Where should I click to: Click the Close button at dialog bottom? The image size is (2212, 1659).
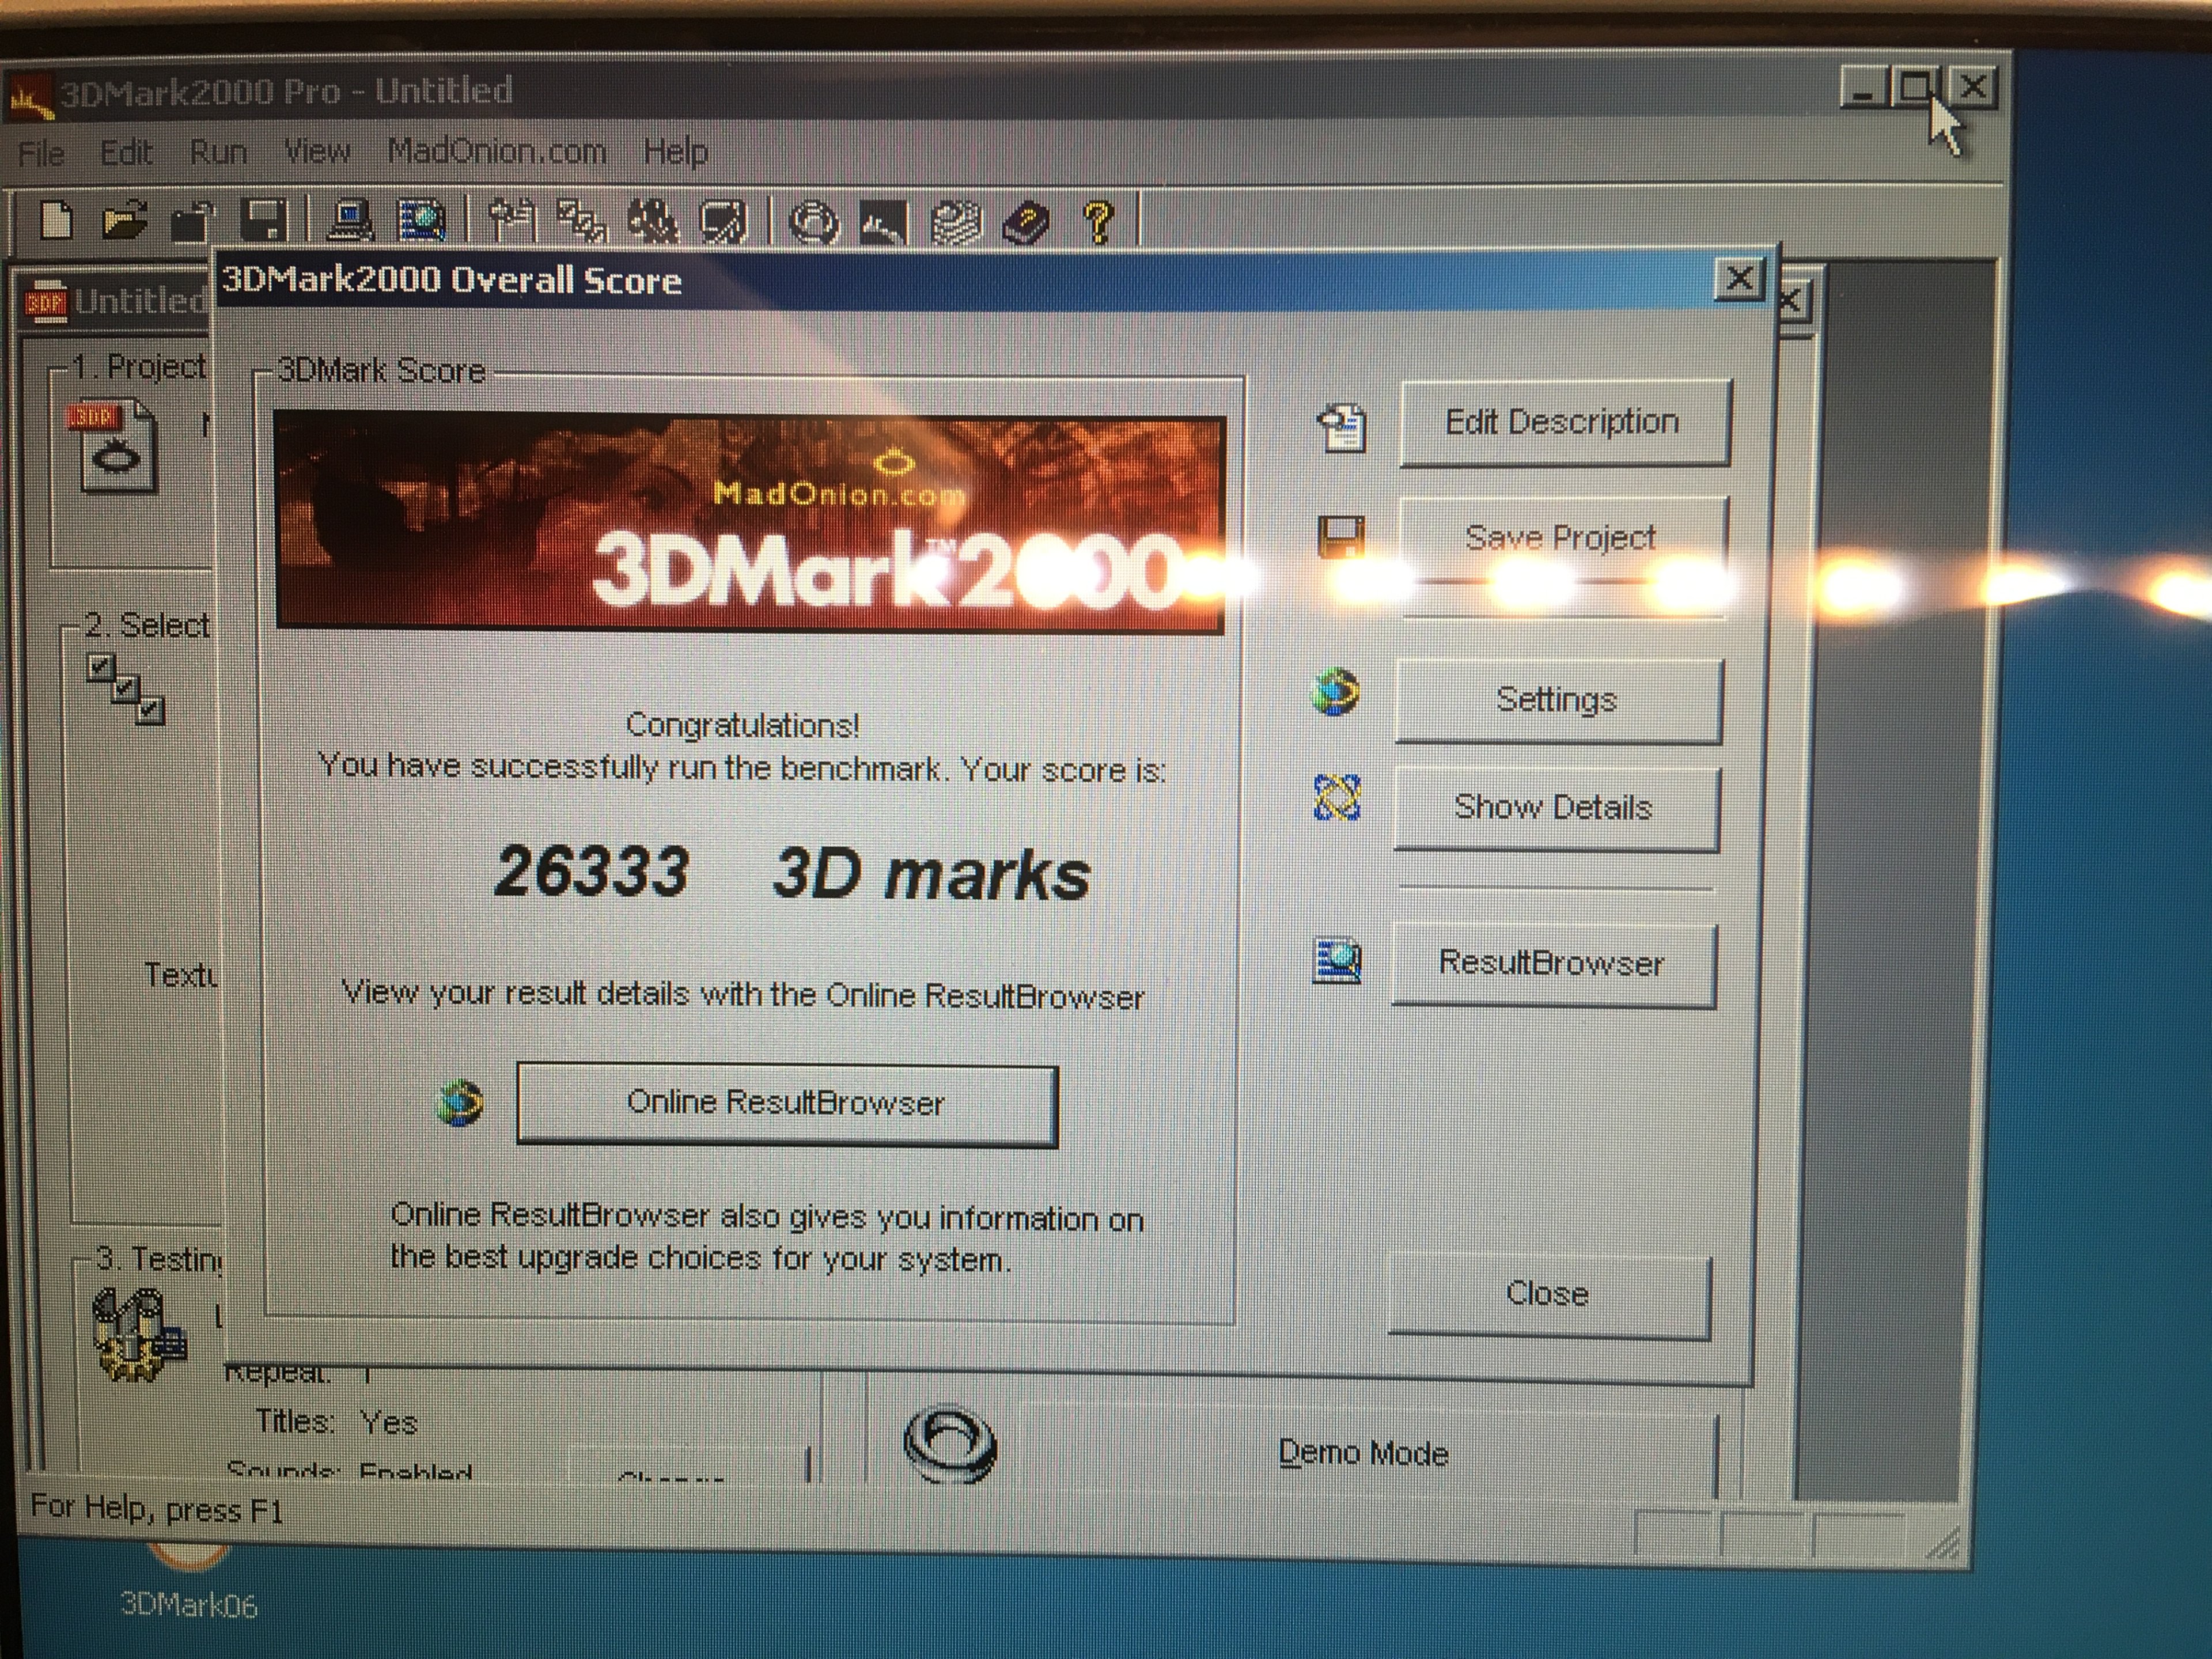pos(1547,1294)
